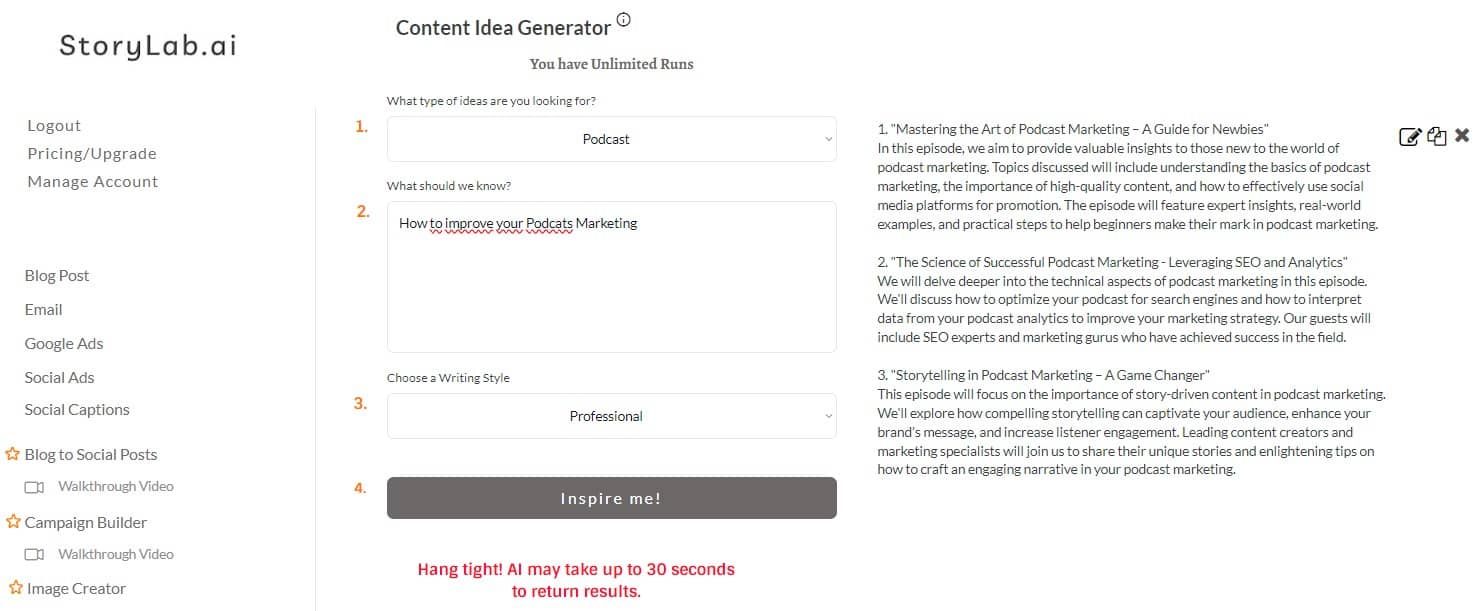
Task: Click the star icon beside Image Creator
Action: (x=12, y=587)
